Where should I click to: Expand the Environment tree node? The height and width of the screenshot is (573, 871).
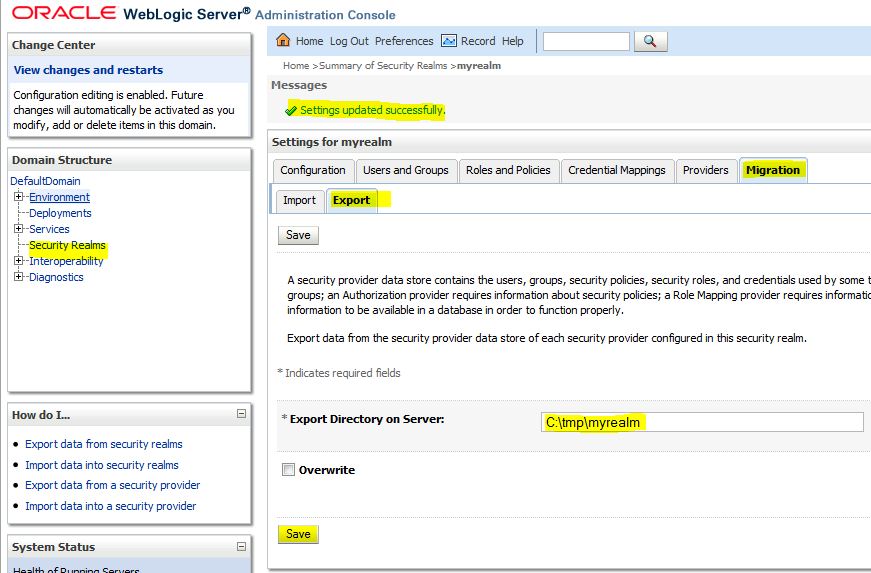[x=18, y=197]
